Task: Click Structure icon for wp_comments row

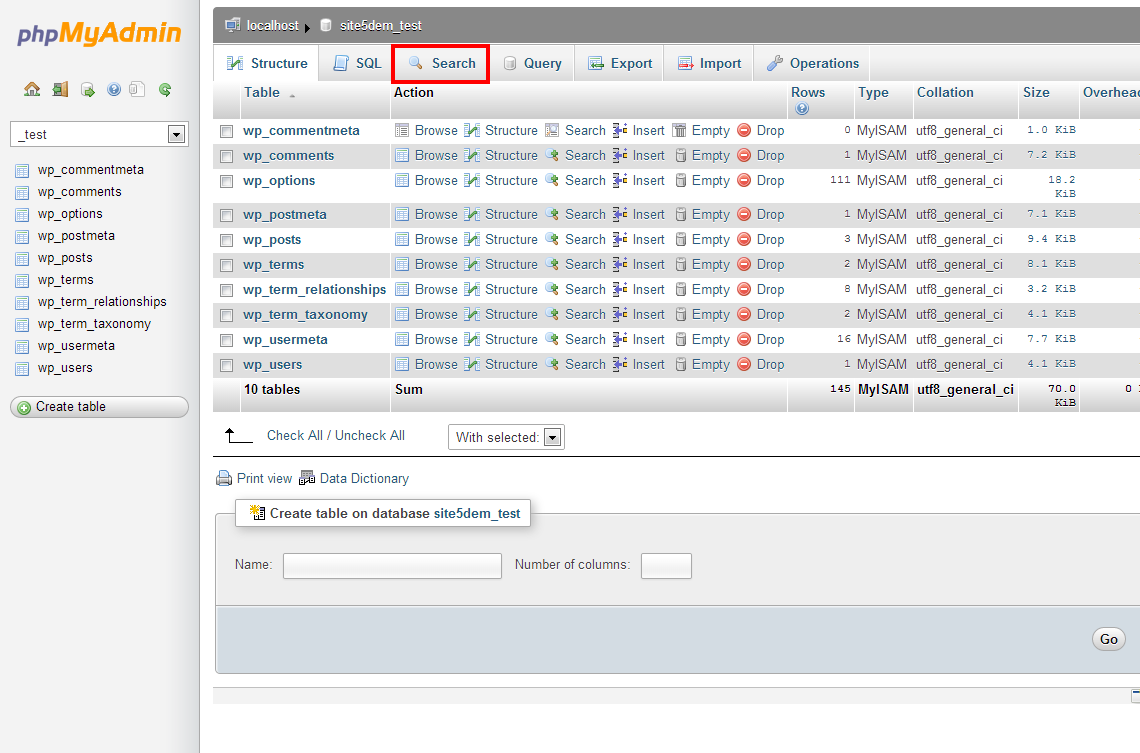Action: click(472, 156)
